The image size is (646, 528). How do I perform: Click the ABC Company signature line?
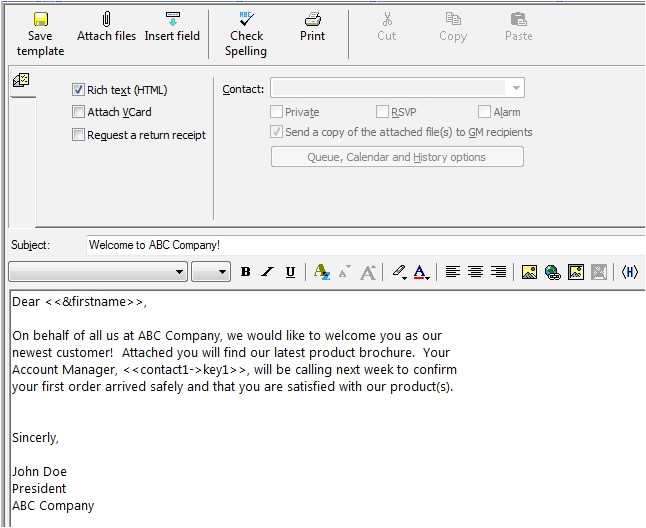click(53, 506)
